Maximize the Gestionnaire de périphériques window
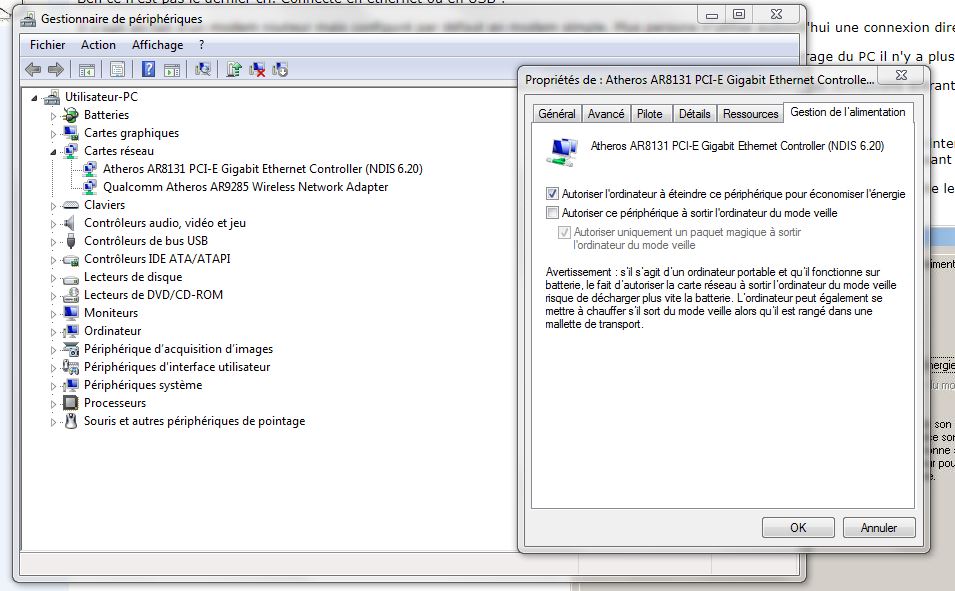 739,14
